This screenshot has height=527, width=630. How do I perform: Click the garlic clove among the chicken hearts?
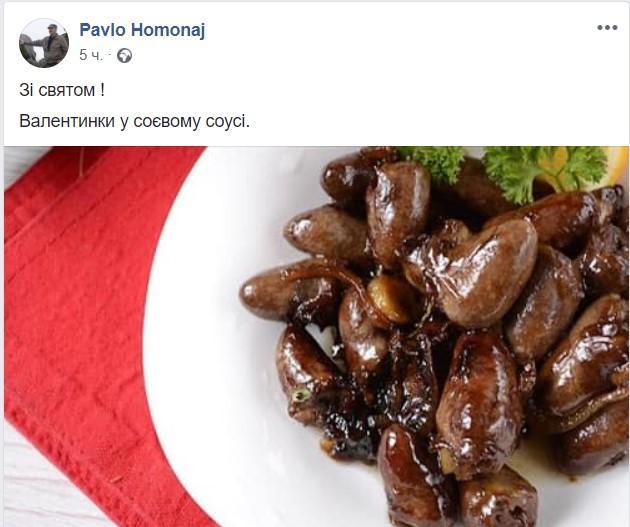coord(390,298)
